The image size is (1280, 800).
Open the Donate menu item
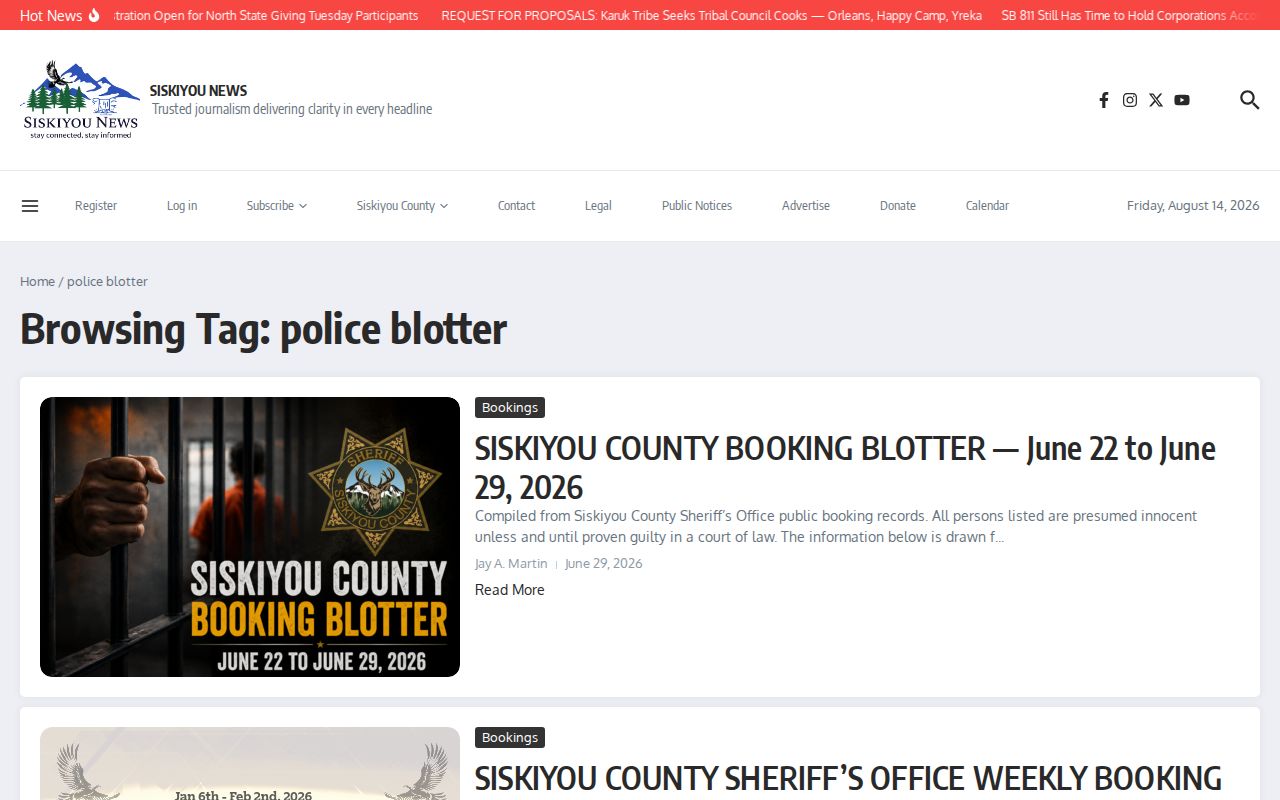898,206
